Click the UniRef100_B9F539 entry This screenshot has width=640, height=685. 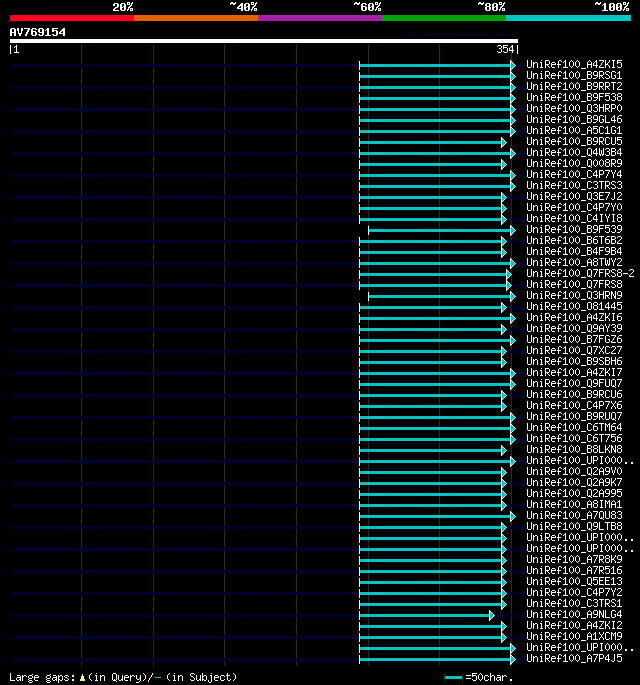pyautogui.click(x=574, y=229)
